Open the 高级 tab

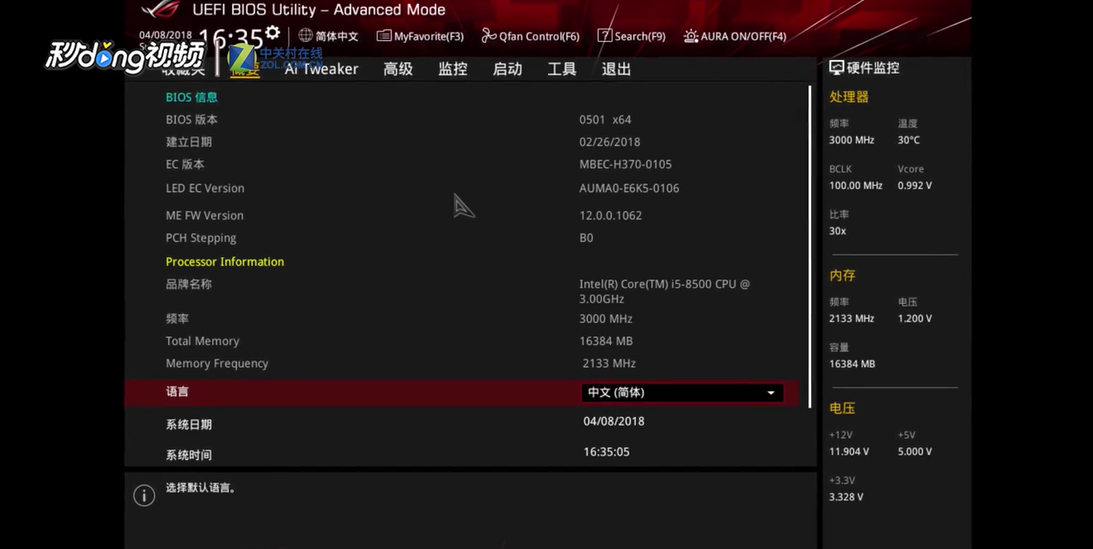pyautogui.click(x=398, y=69)
